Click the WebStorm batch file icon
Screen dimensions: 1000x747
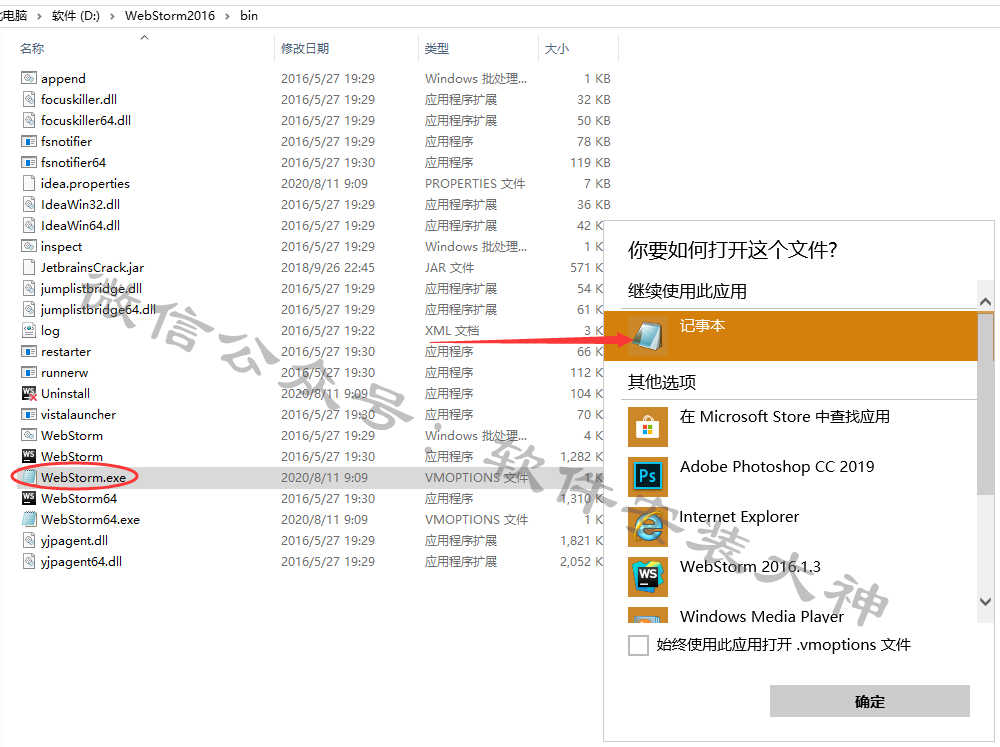[x=29, y=436]
